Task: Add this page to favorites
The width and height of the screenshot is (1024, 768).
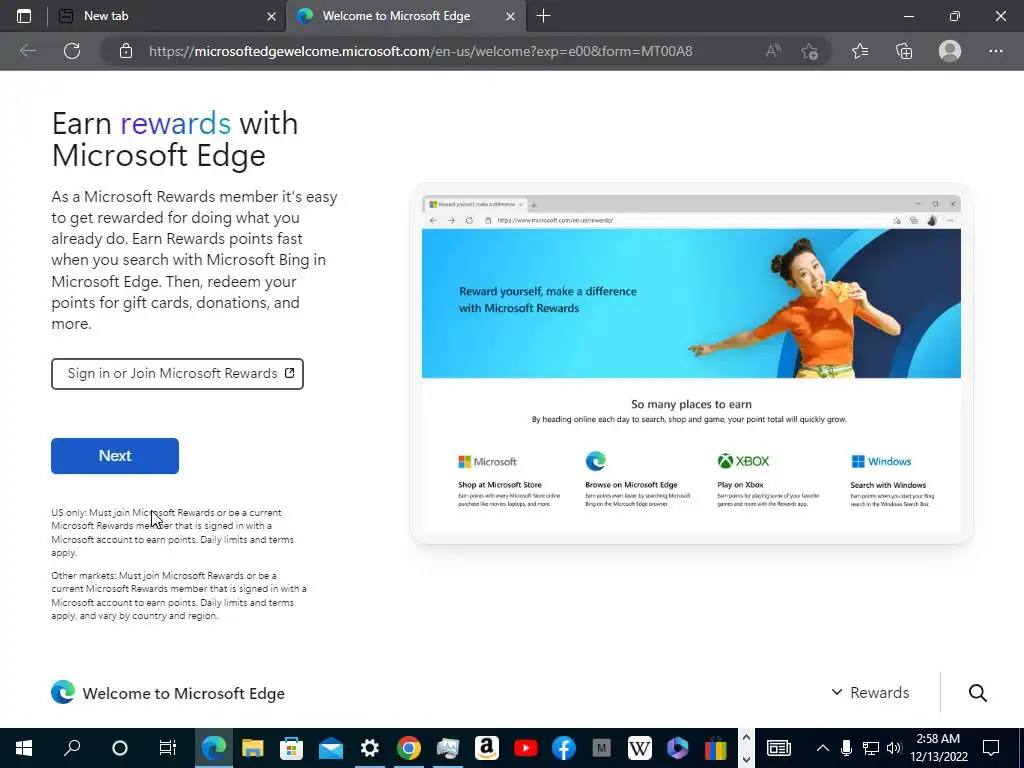Action: 810,51
